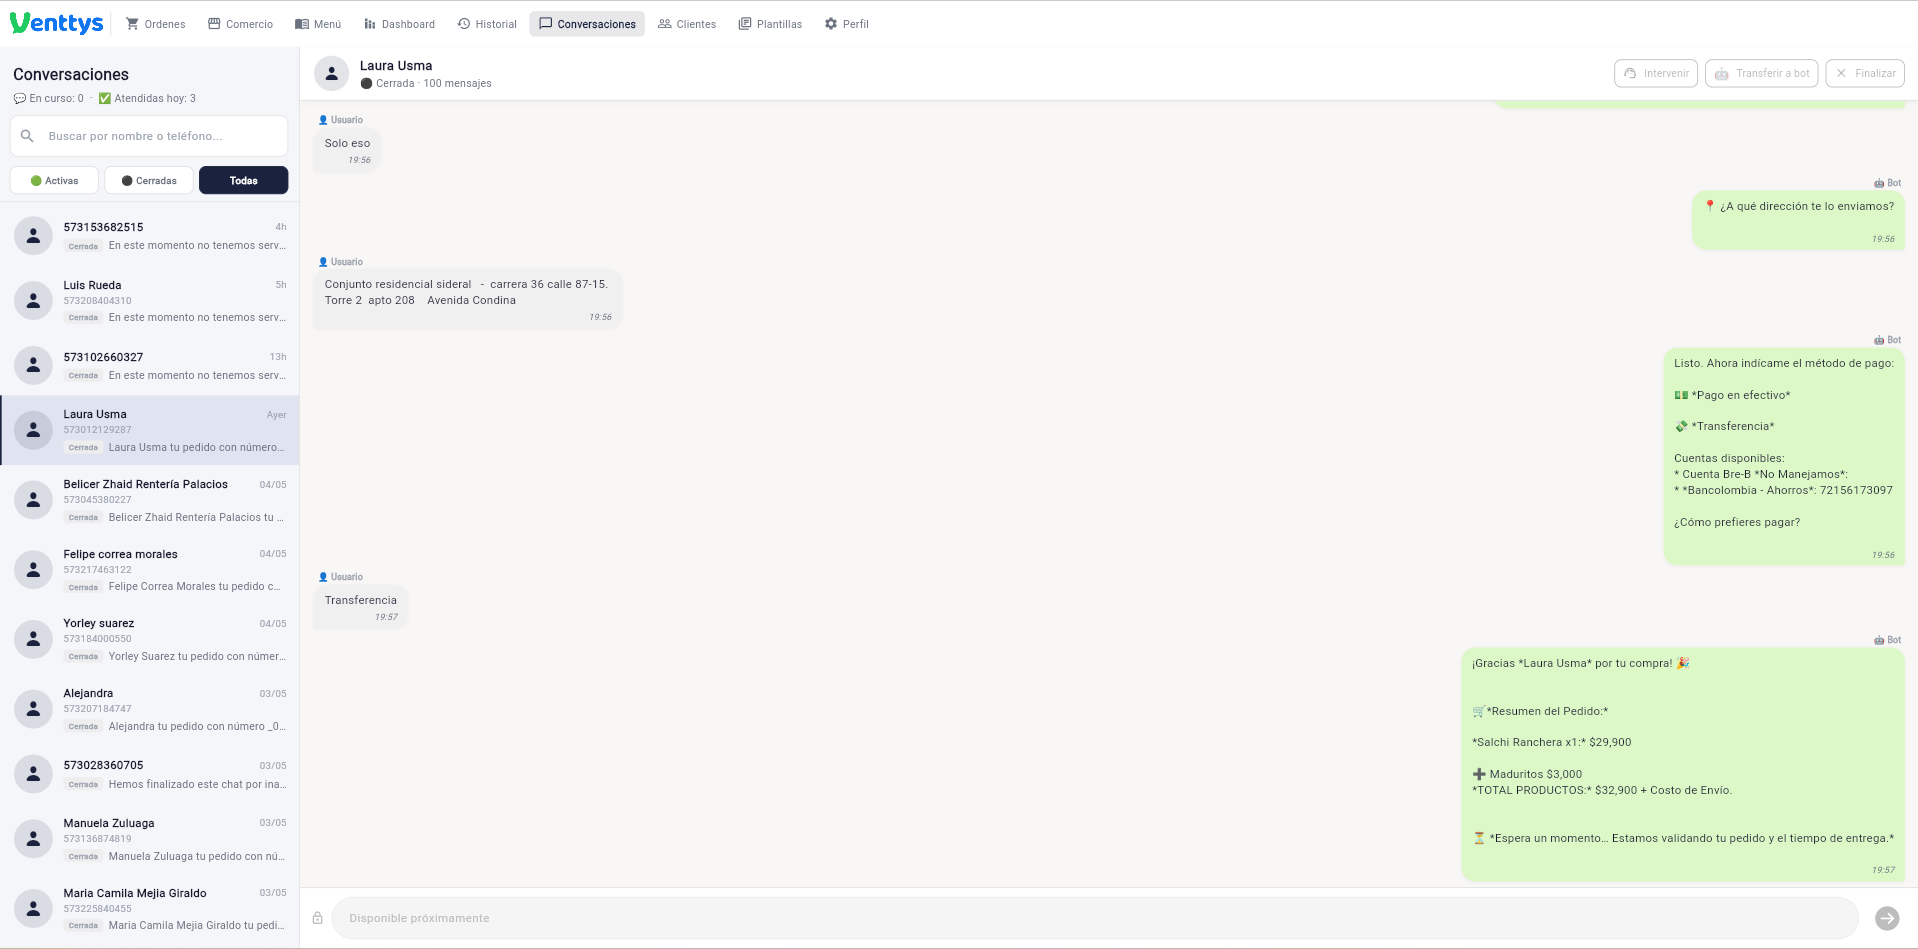
Task: Open Luis Rueda conversation
Action: (x=150, y=300)
